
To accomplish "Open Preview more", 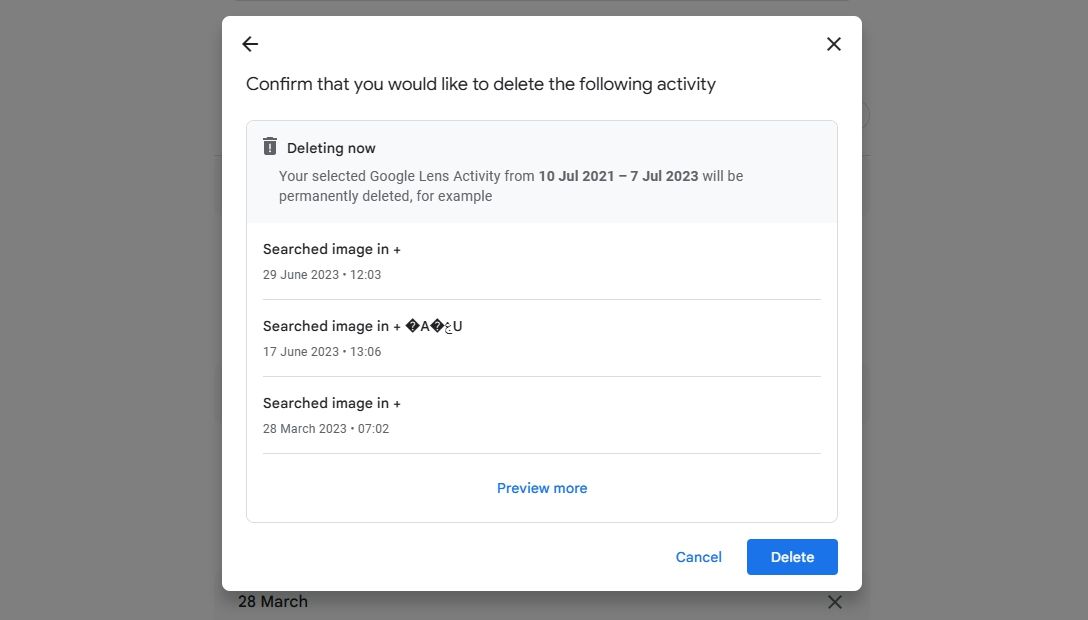I will click(541, 488).
